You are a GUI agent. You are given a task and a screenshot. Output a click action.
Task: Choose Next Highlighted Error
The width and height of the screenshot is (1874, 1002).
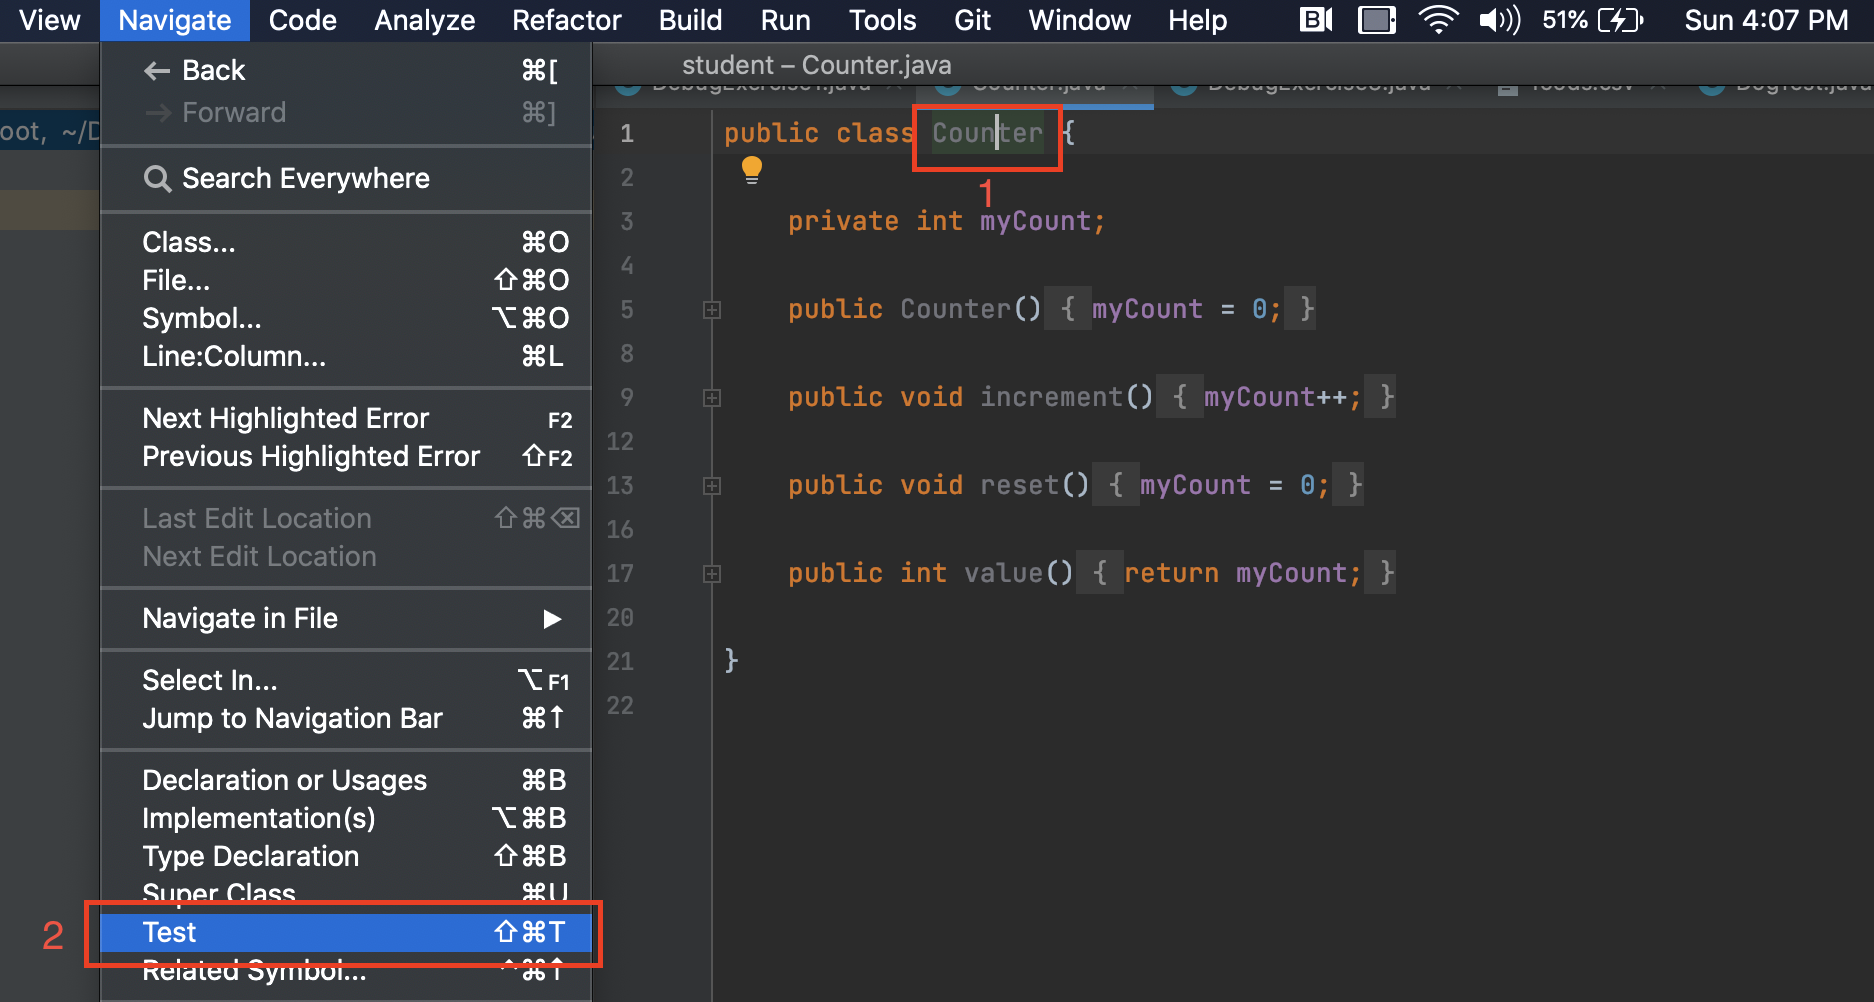click(285, 419)
